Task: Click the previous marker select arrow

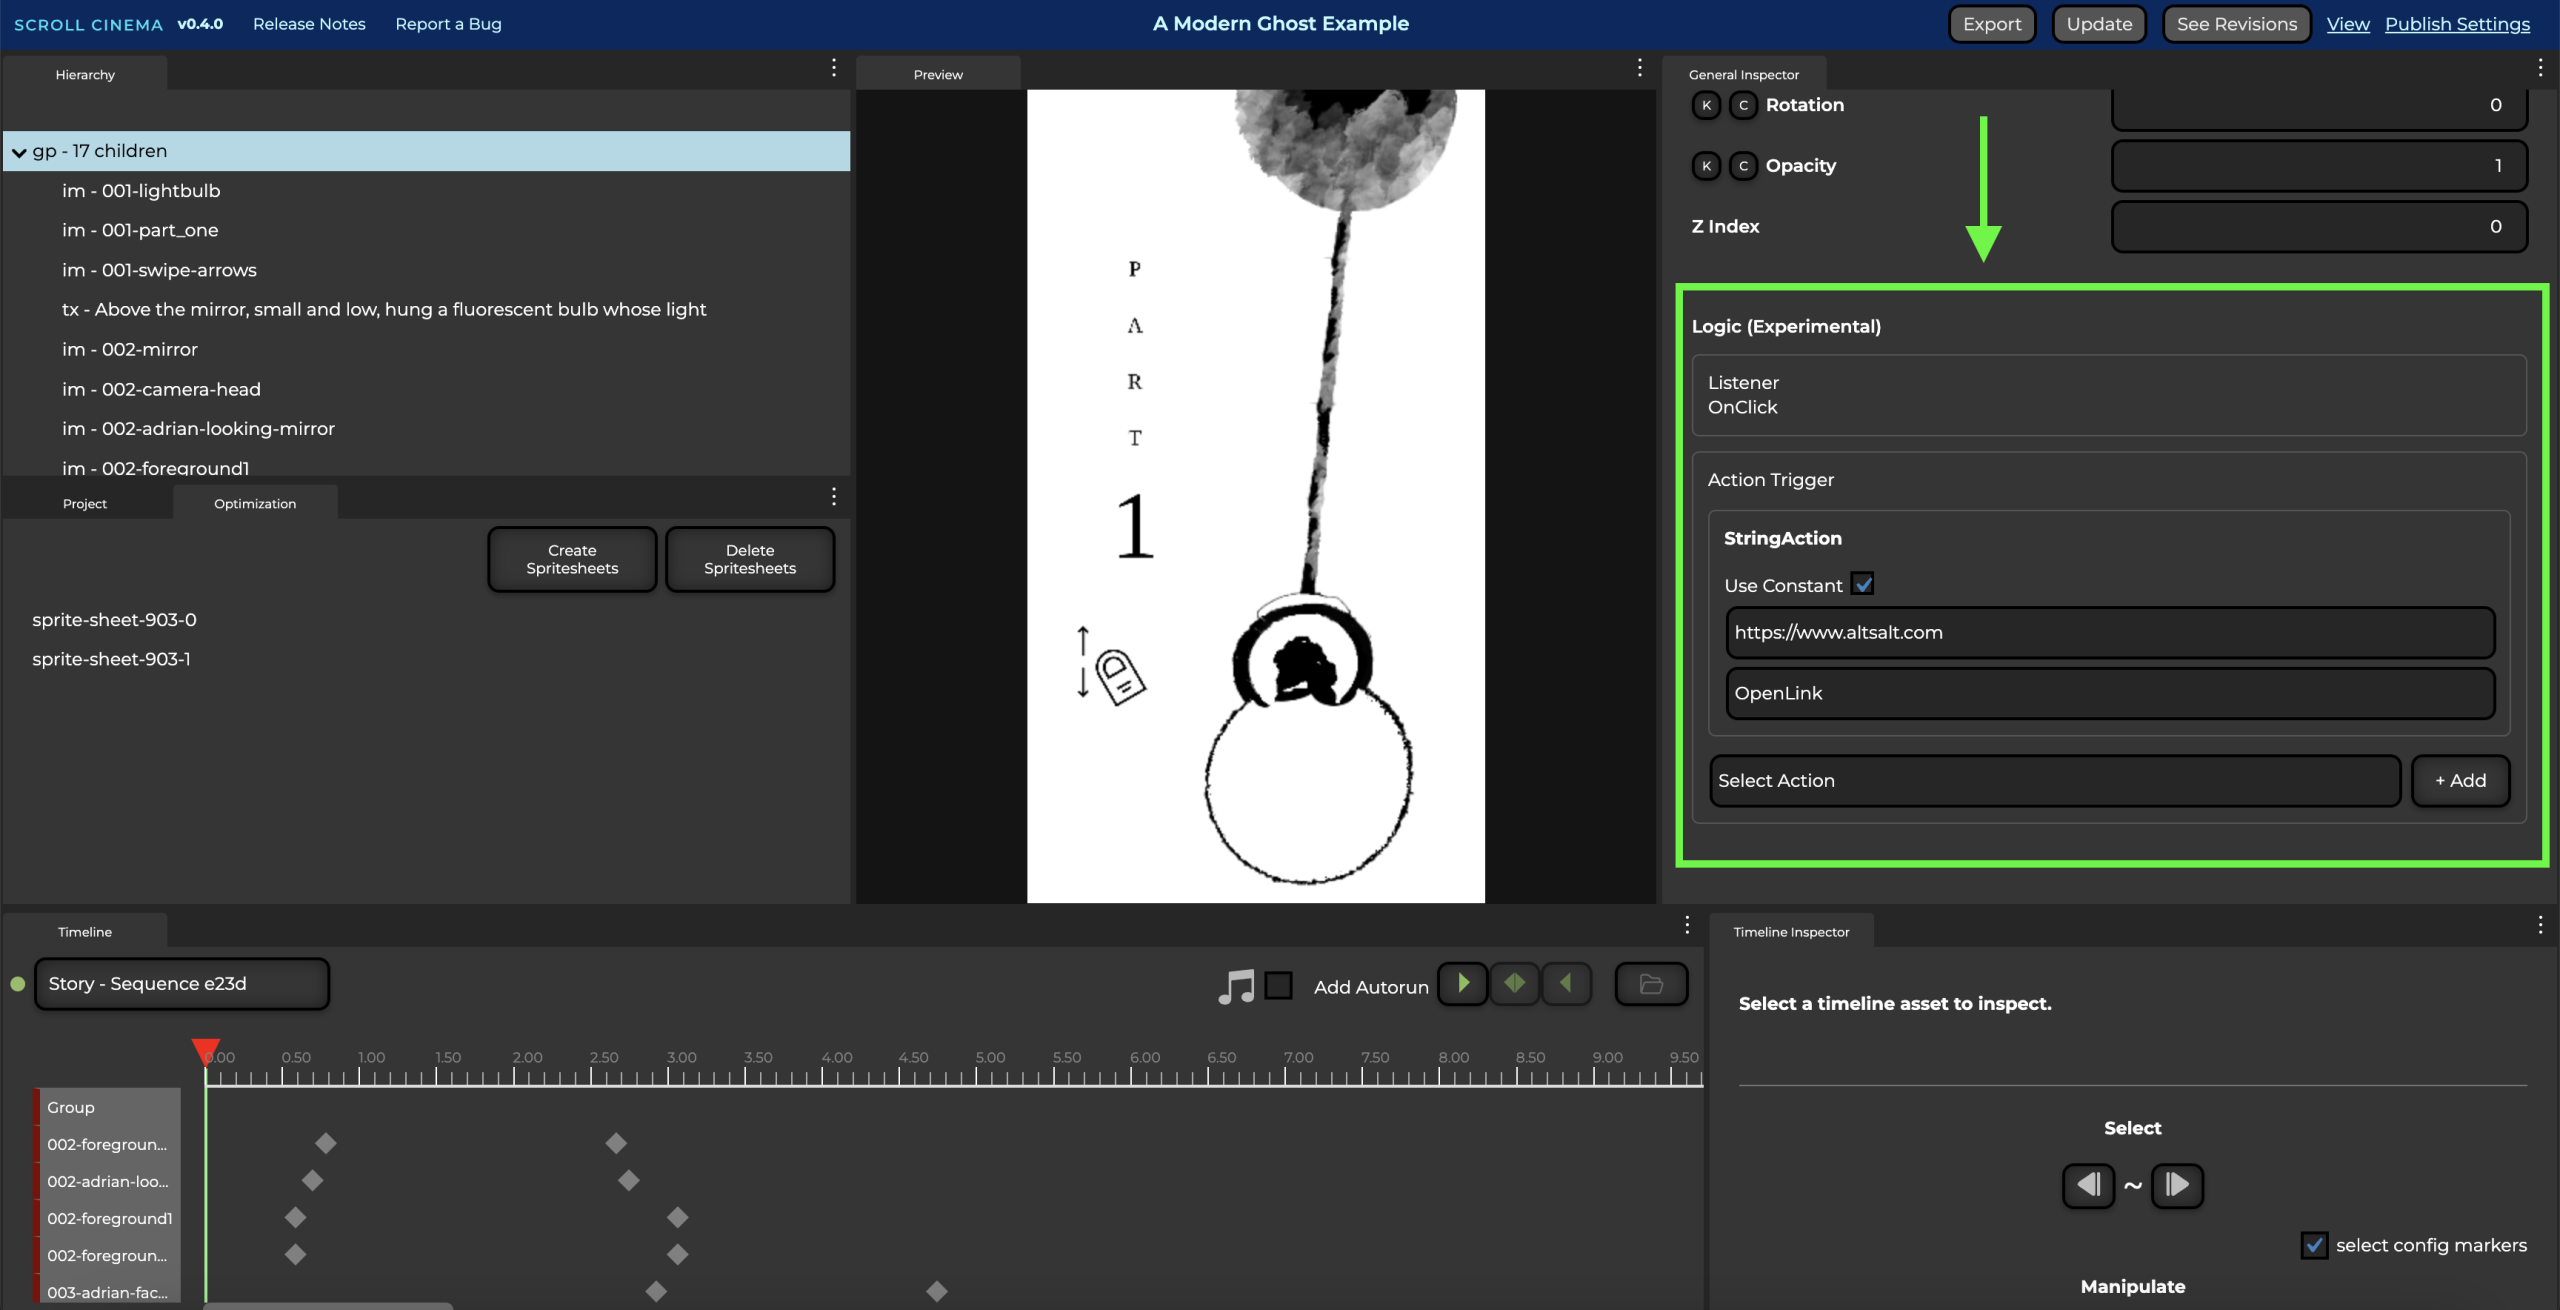Action: point(2088,1185)
